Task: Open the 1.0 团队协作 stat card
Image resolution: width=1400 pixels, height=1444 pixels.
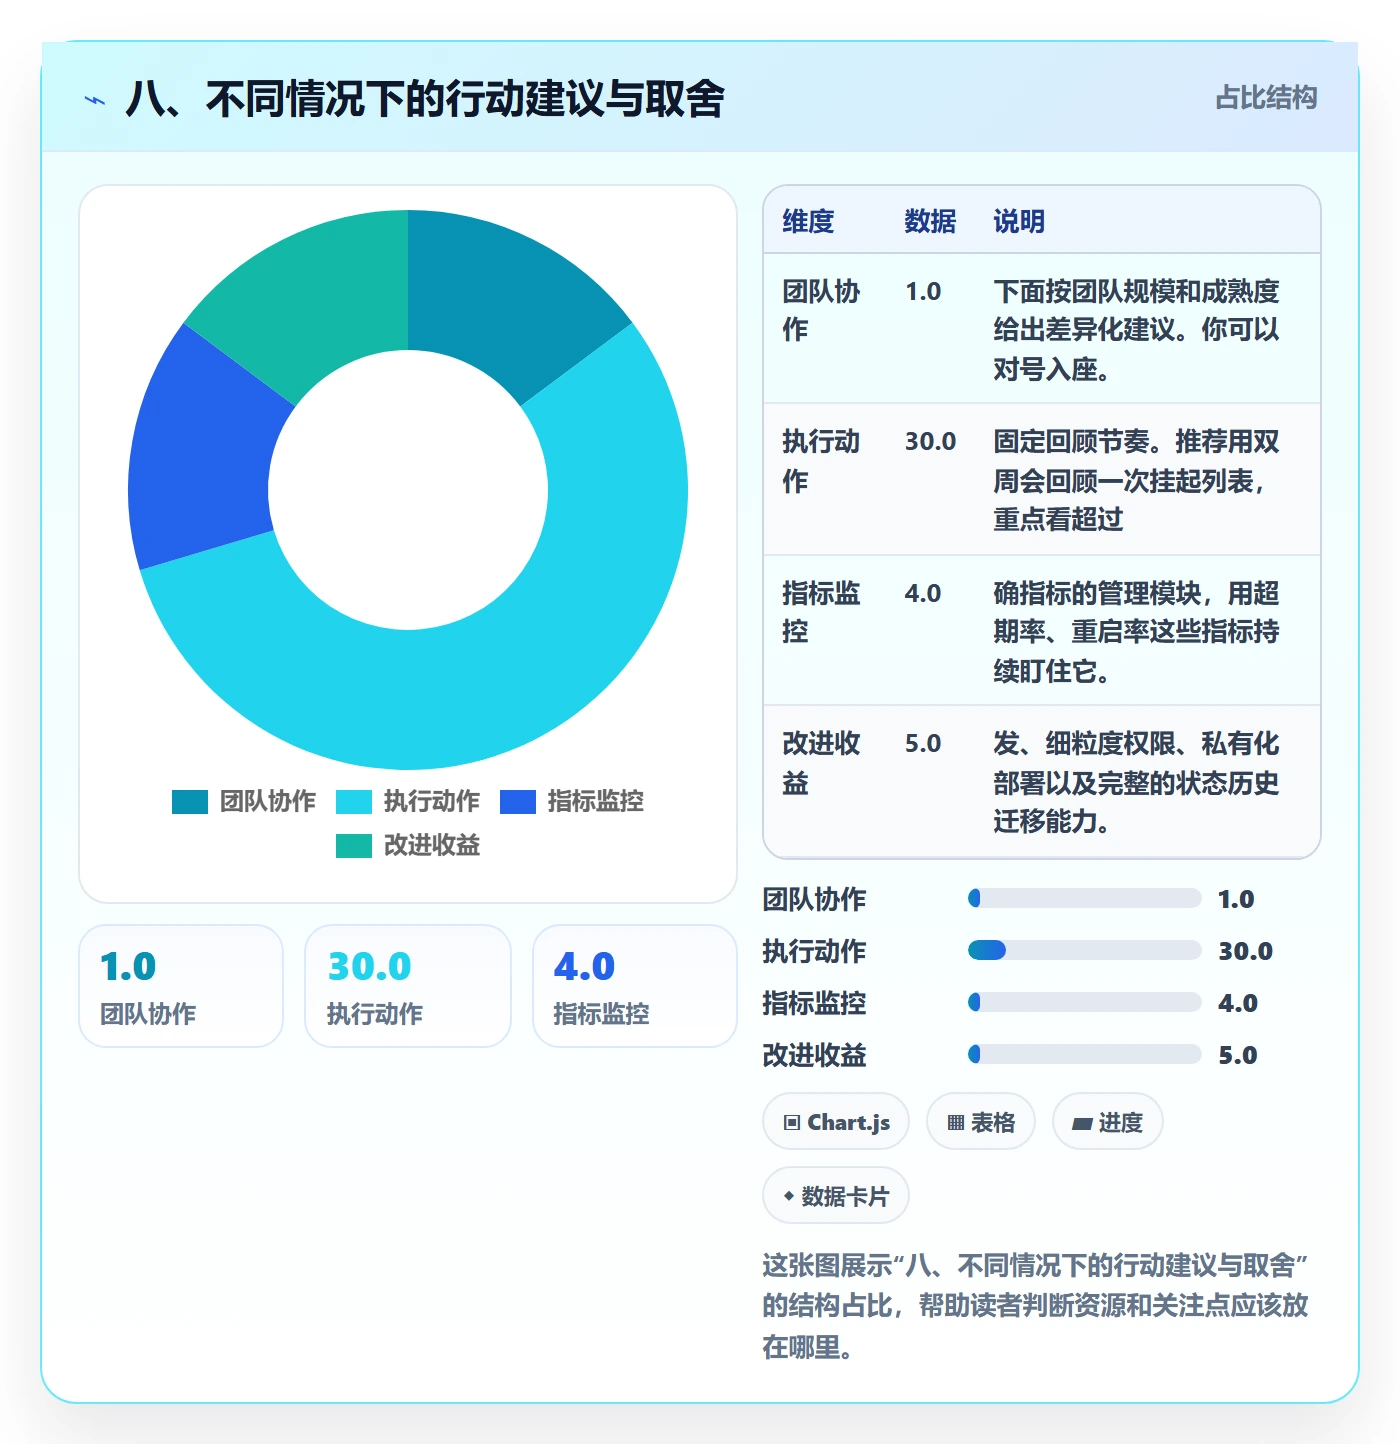Action: click(x=181, y=986)
